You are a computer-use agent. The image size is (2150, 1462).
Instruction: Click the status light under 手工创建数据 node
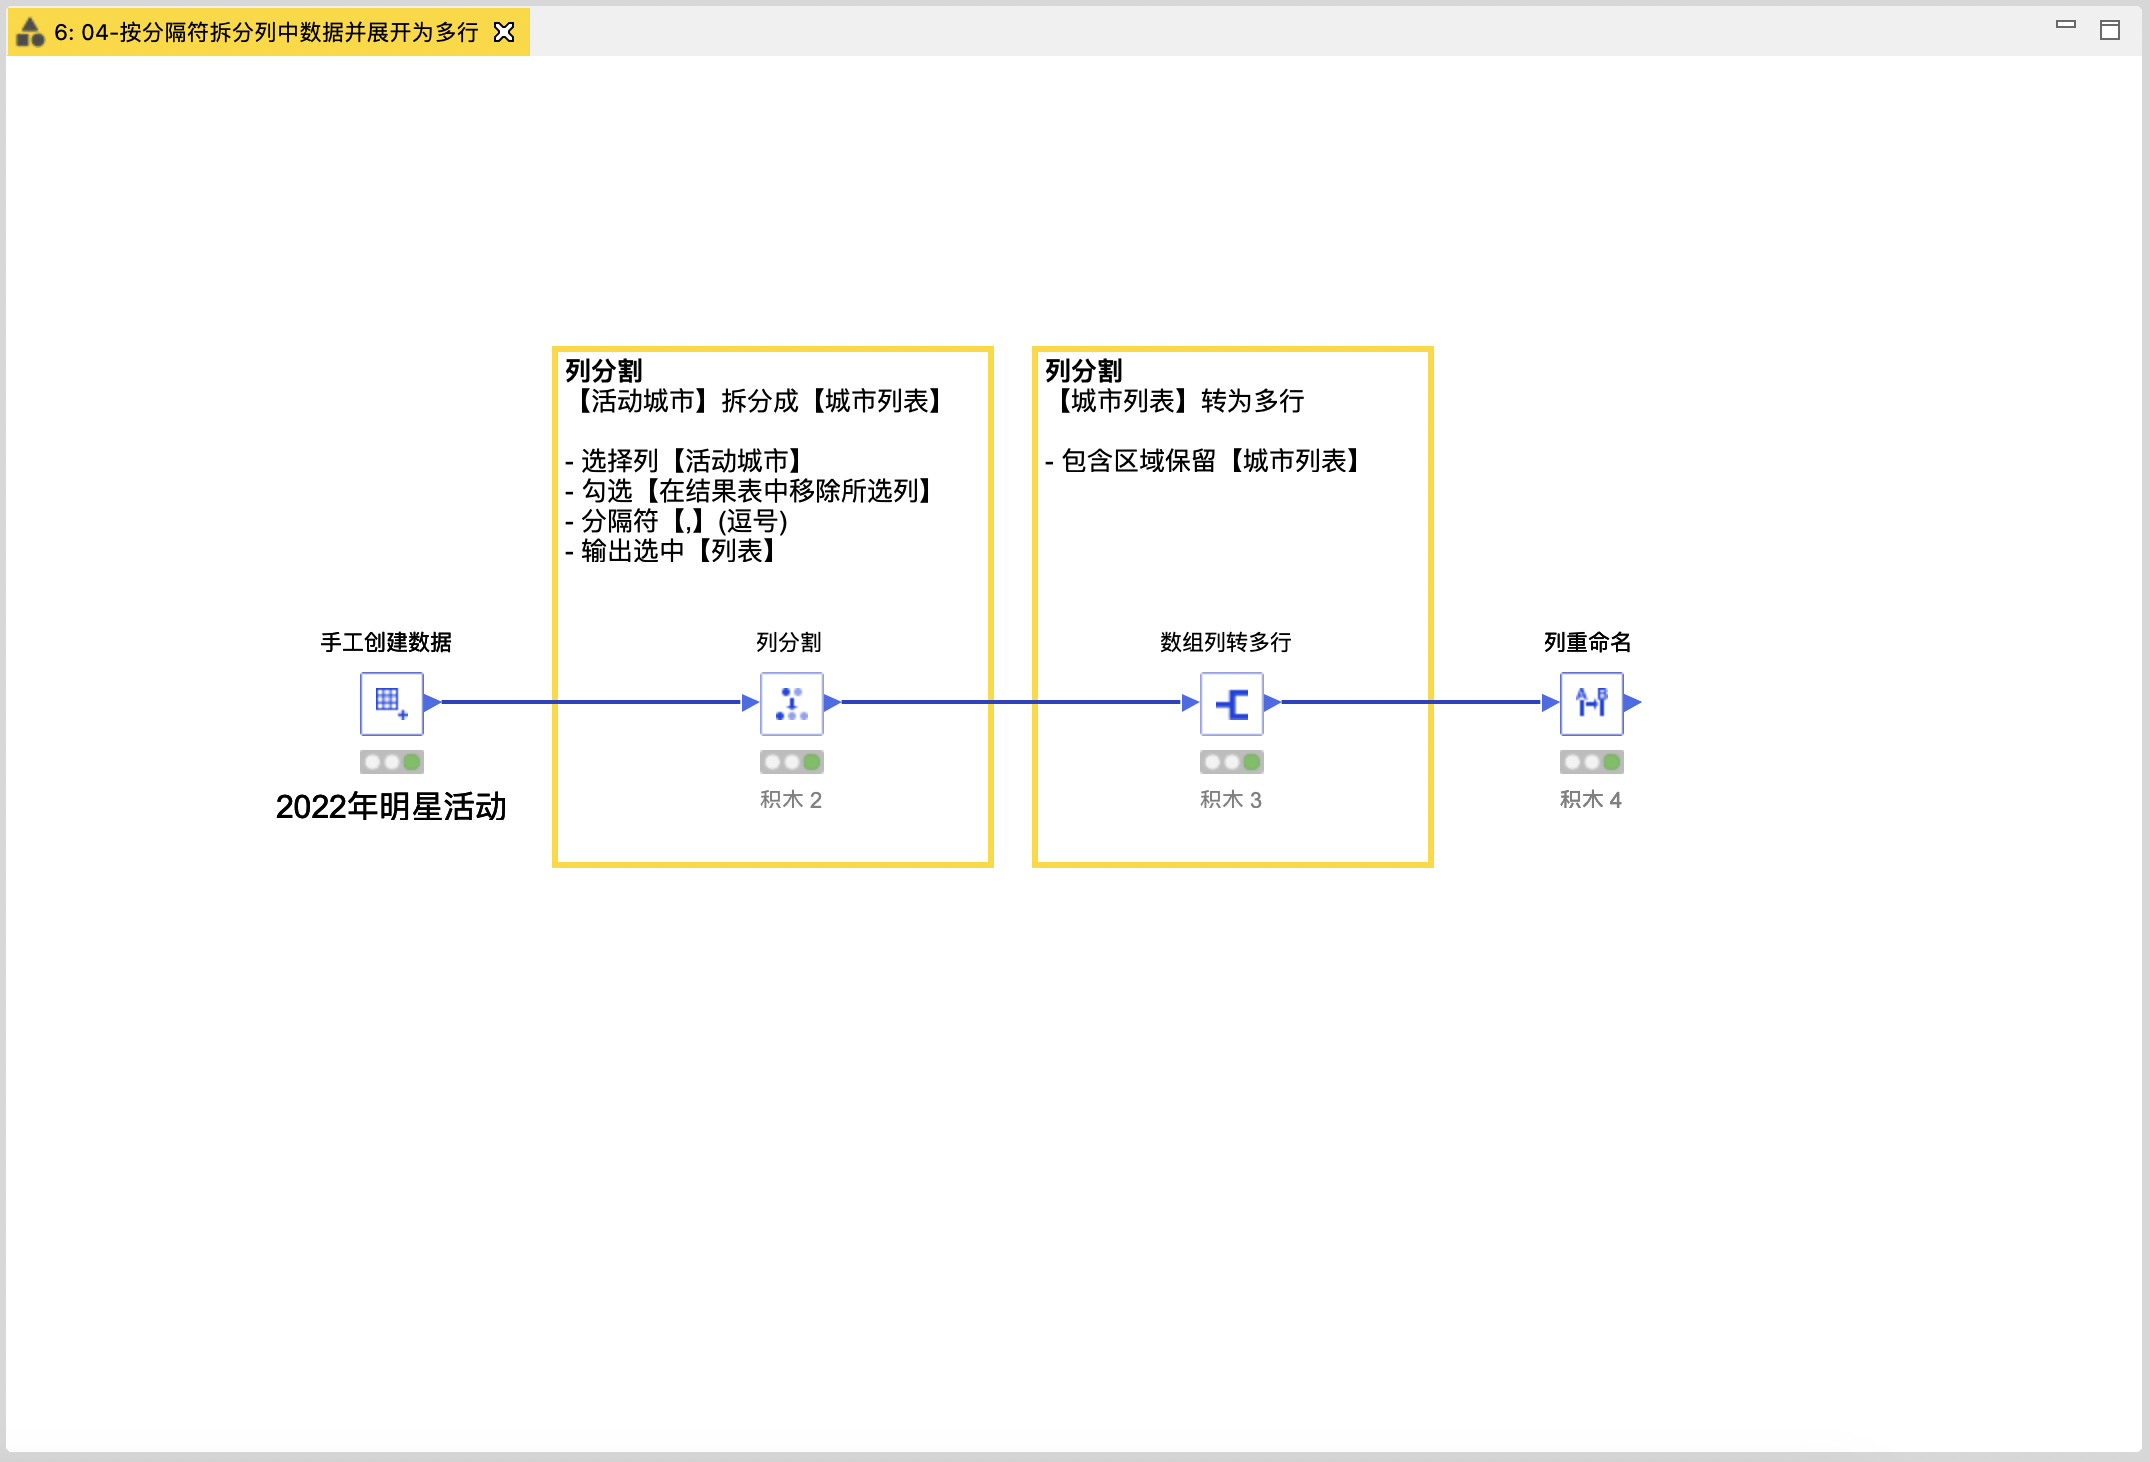391,762
